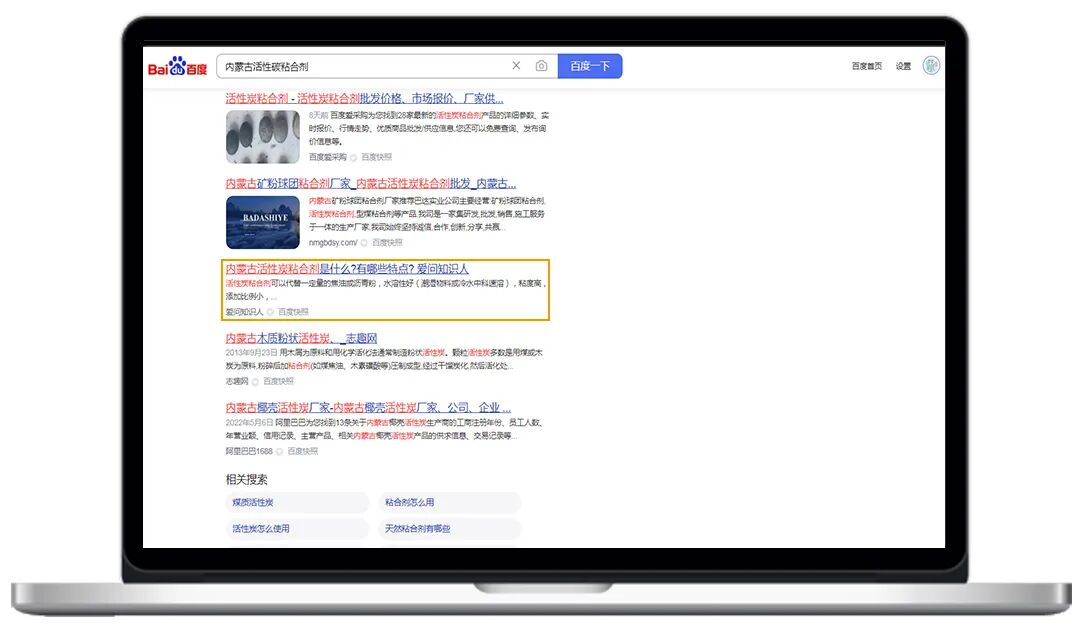This screenshot has height=628, width=1080.
Task: Select related search 天然粘合剂有哪些
Action: (449, 529)
